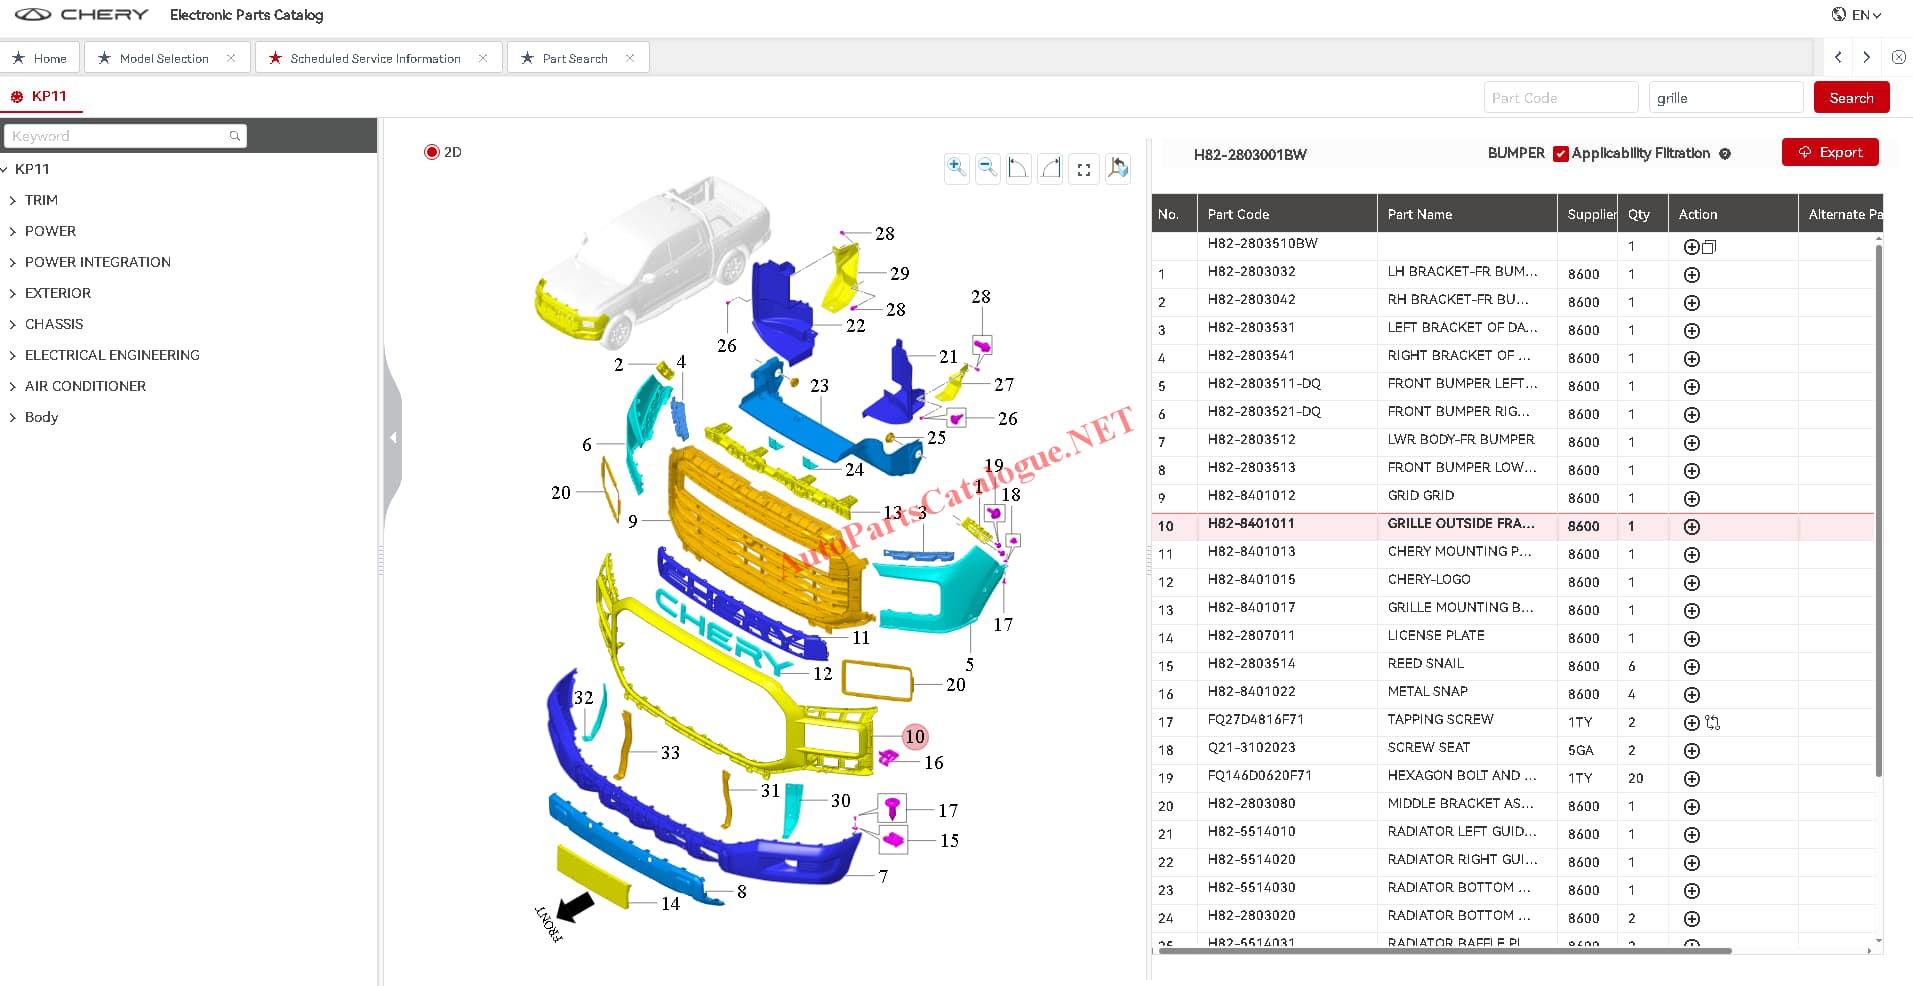Click replacement icon for TAPPING SCREW row

(x=1713, y=722)
